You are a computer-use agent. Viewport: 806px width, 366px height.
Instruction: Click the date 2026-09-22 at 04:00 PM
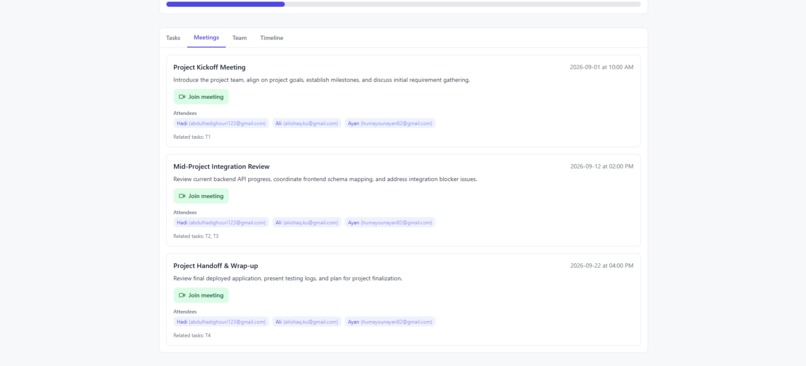click(602, 266)
